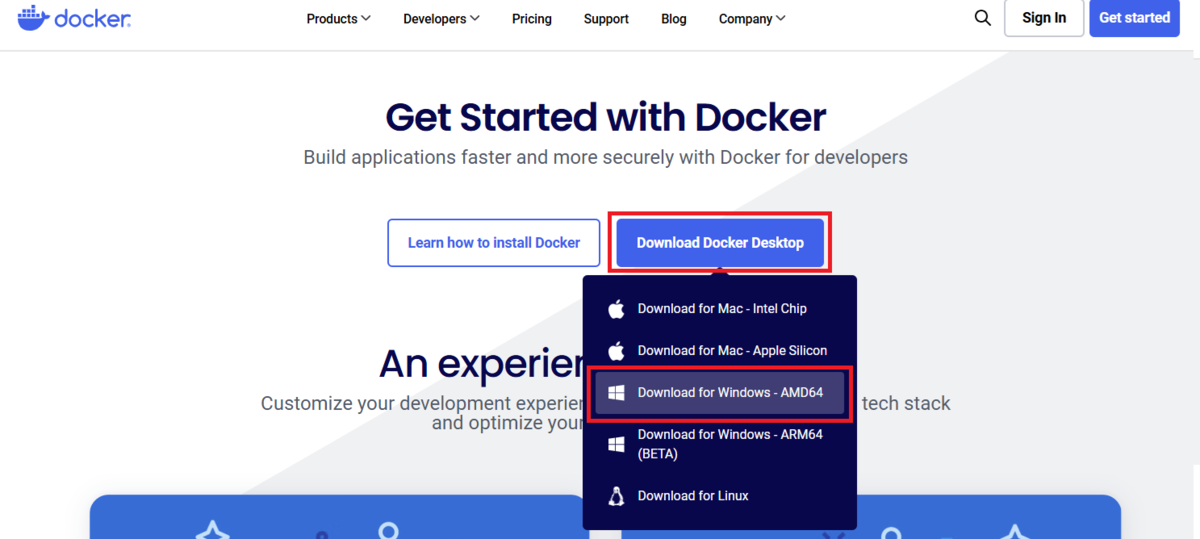
Task: Expand the Developers menu
Action: tap(442, 18)
